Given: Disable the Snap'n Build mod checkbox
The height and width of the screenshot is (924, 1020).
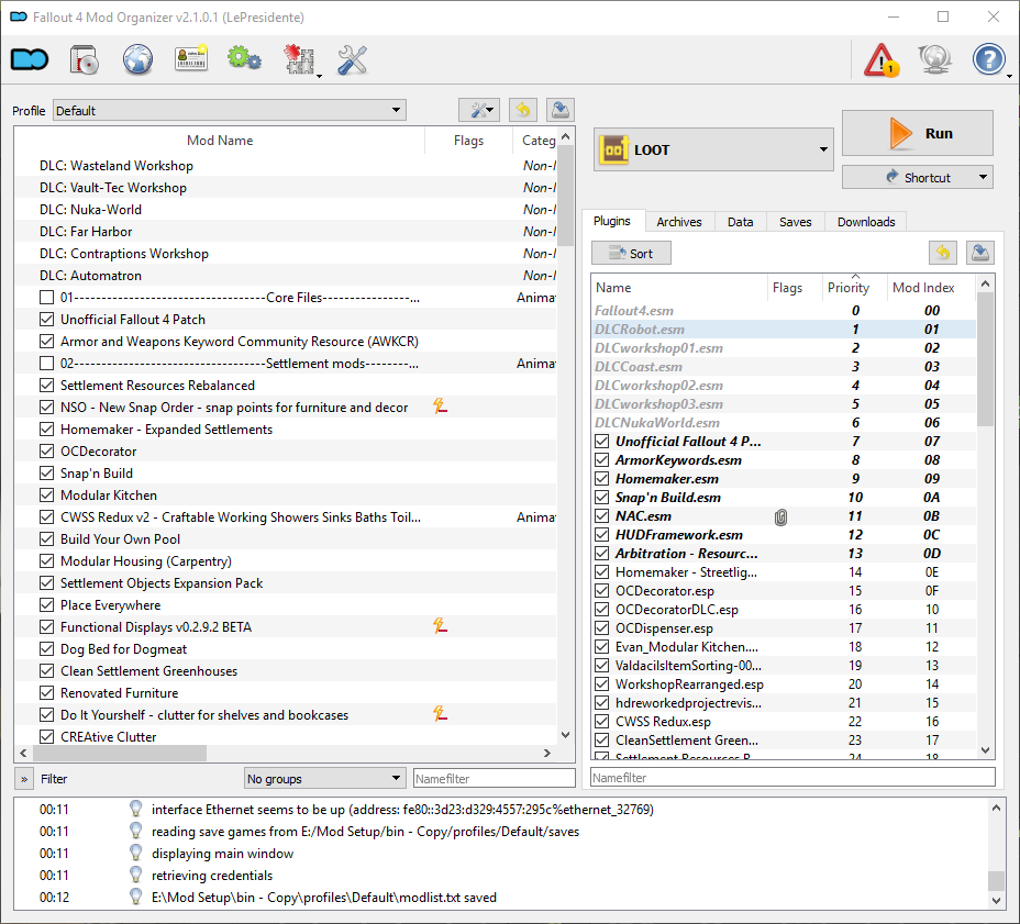Looking at the screenshot, I should pyautogui.click(x=47, y=473).
